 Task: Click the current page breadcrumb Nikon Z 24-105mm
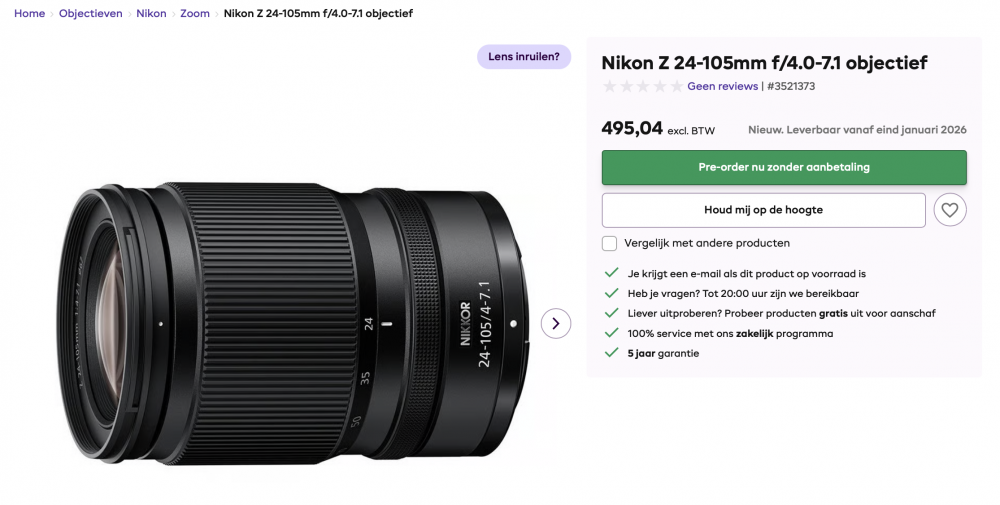pos(318,13)
